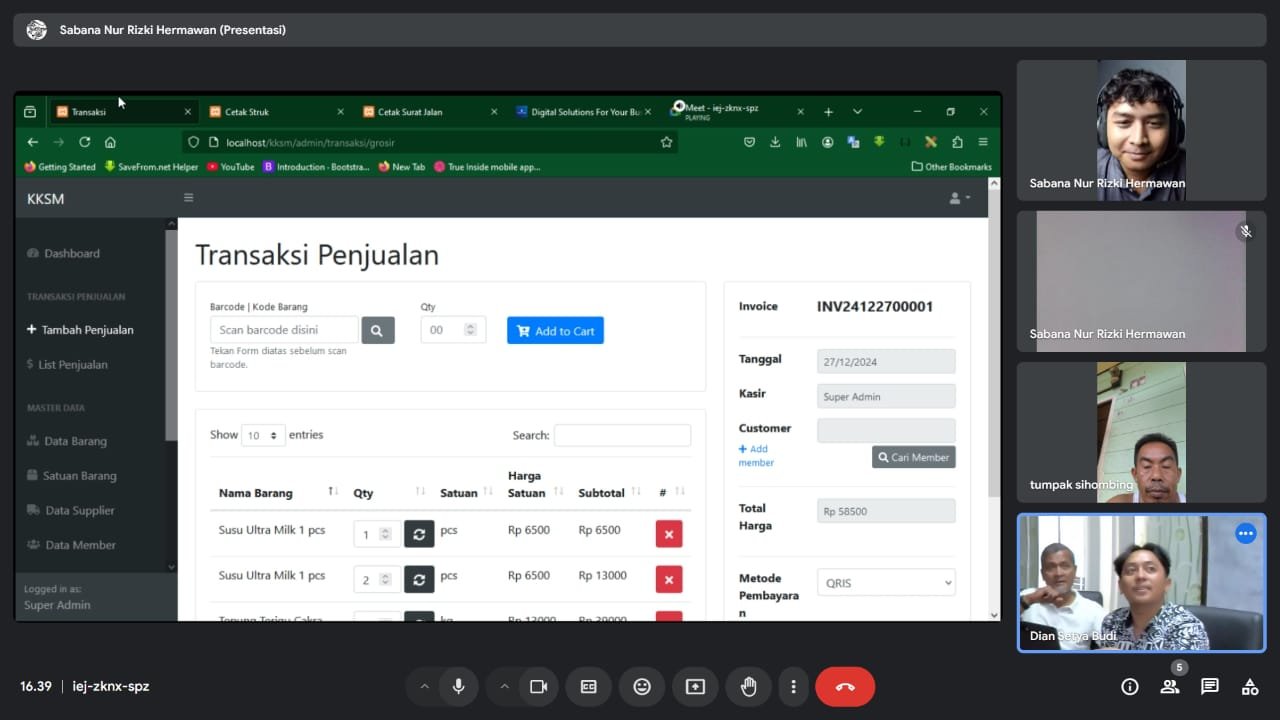
Task: Turn off the camera in Meet
Action: tap(538, 687)
